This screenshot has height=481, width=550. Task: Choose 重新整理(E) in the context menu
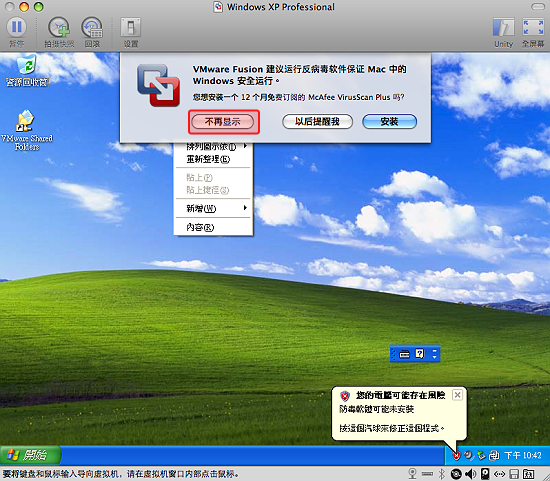[213, 159]
